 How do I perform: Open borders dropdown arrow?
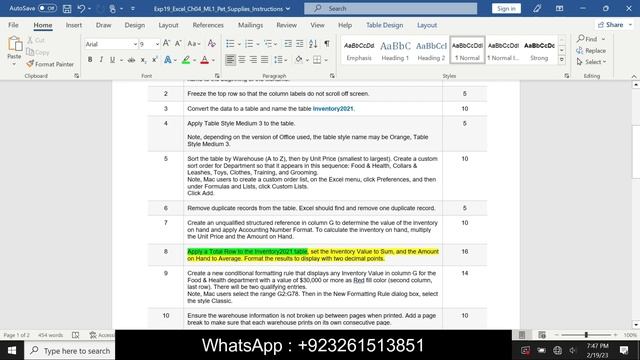click(x=326, y=60)
